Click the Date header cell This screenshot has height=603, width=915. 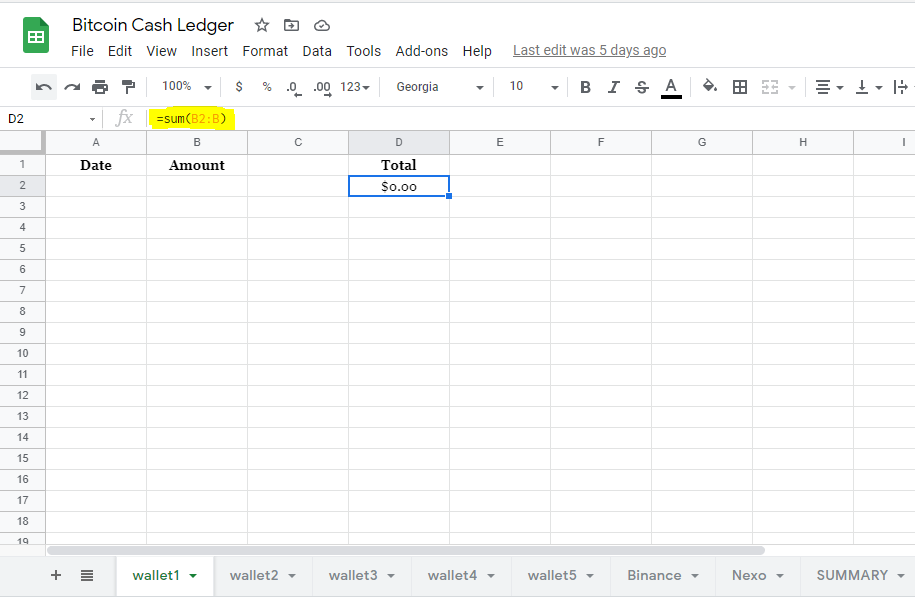(96, 165)
